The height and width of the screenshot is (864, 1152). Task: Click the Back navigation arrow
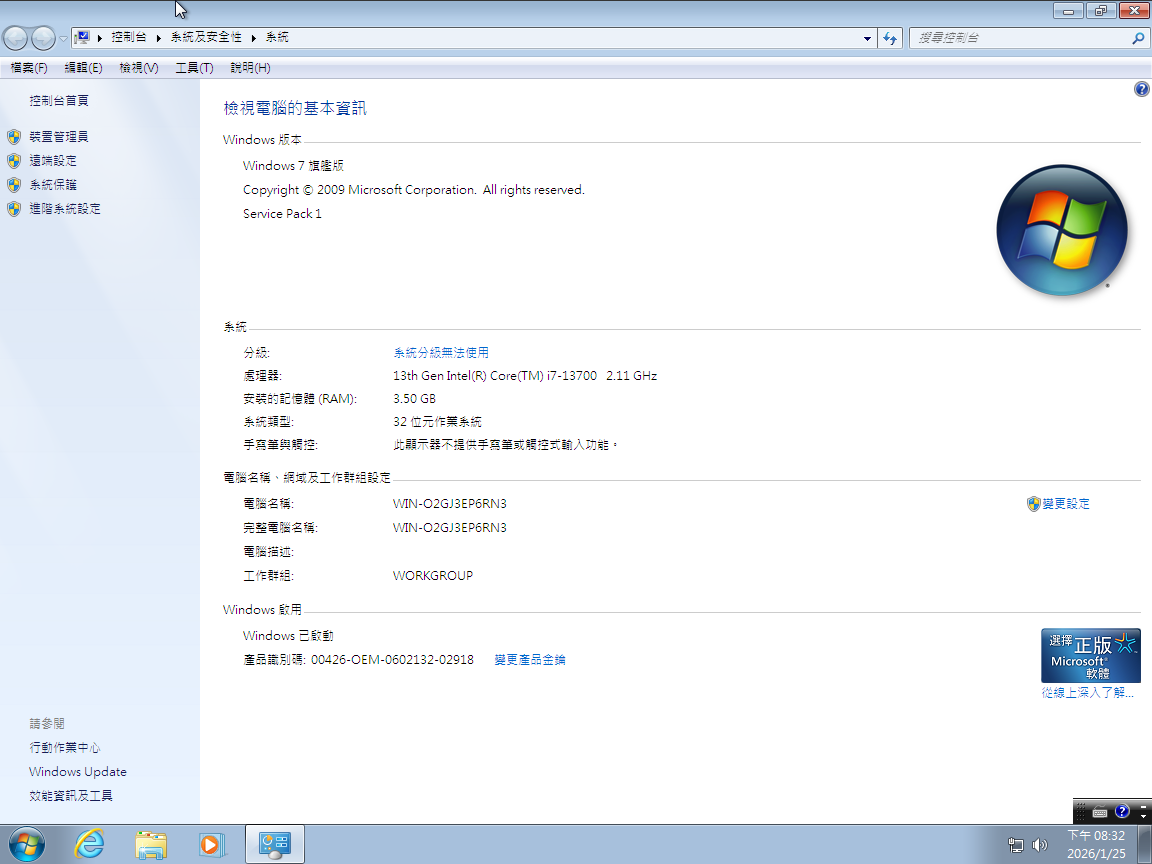pyautogui.click(x=15, y=37)
